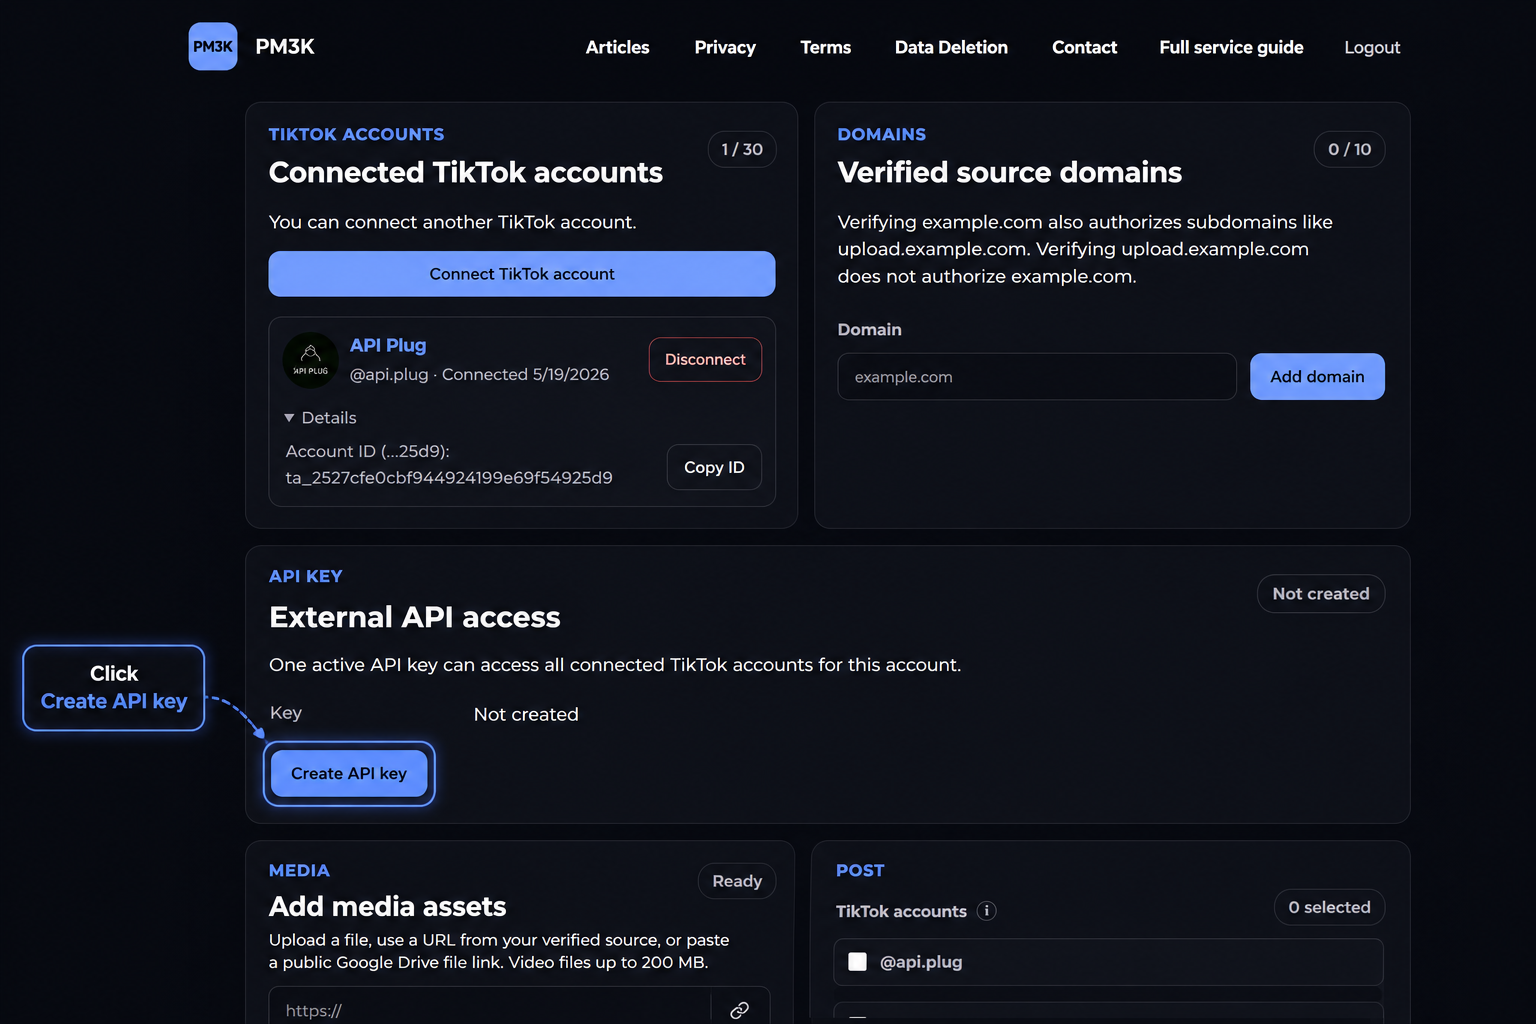Collapse the Details disclosure triangle

[289, 418]
